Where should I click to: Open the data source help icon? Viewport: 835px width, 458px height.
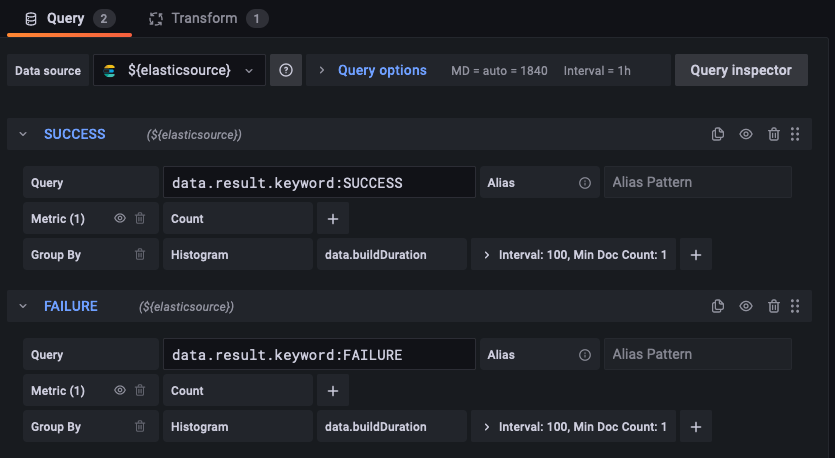tap(286, 70)
